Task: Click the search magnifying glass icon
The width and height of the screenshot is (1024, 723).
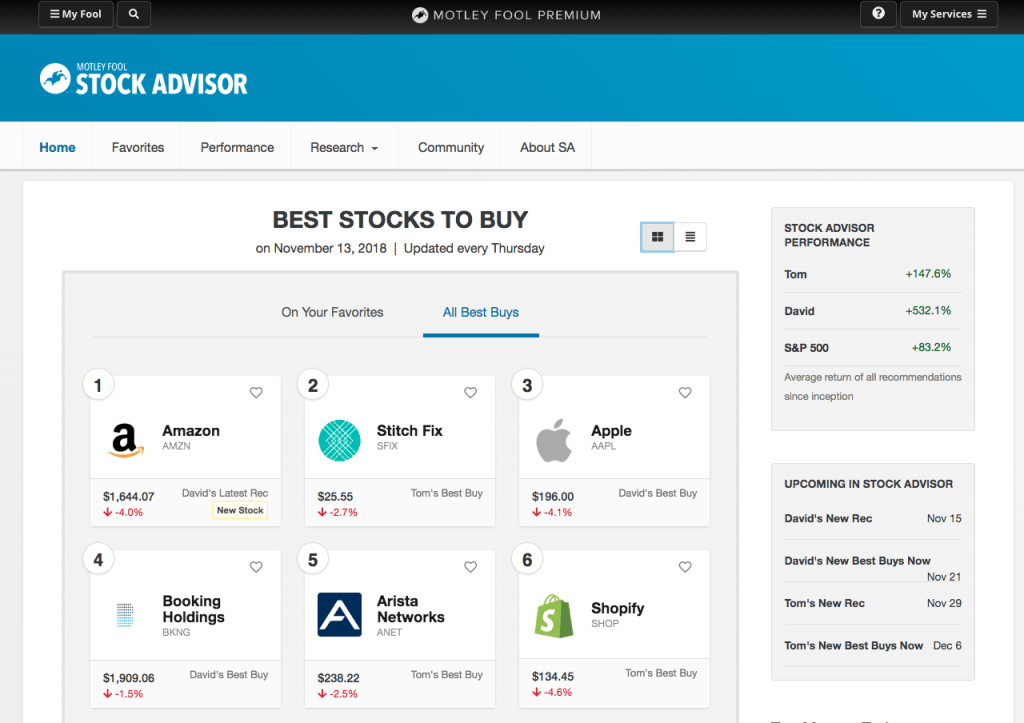Action: tap(133, 14)
